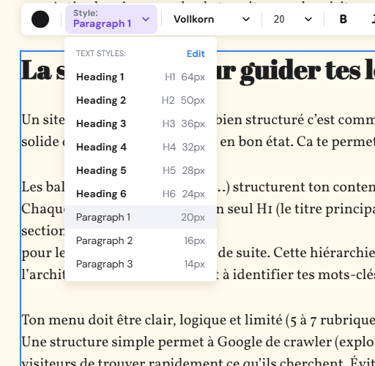The width and height of the screenshot is (375, 366).
Task: Click Edit in text styles panel
Action: pos(196,54)
